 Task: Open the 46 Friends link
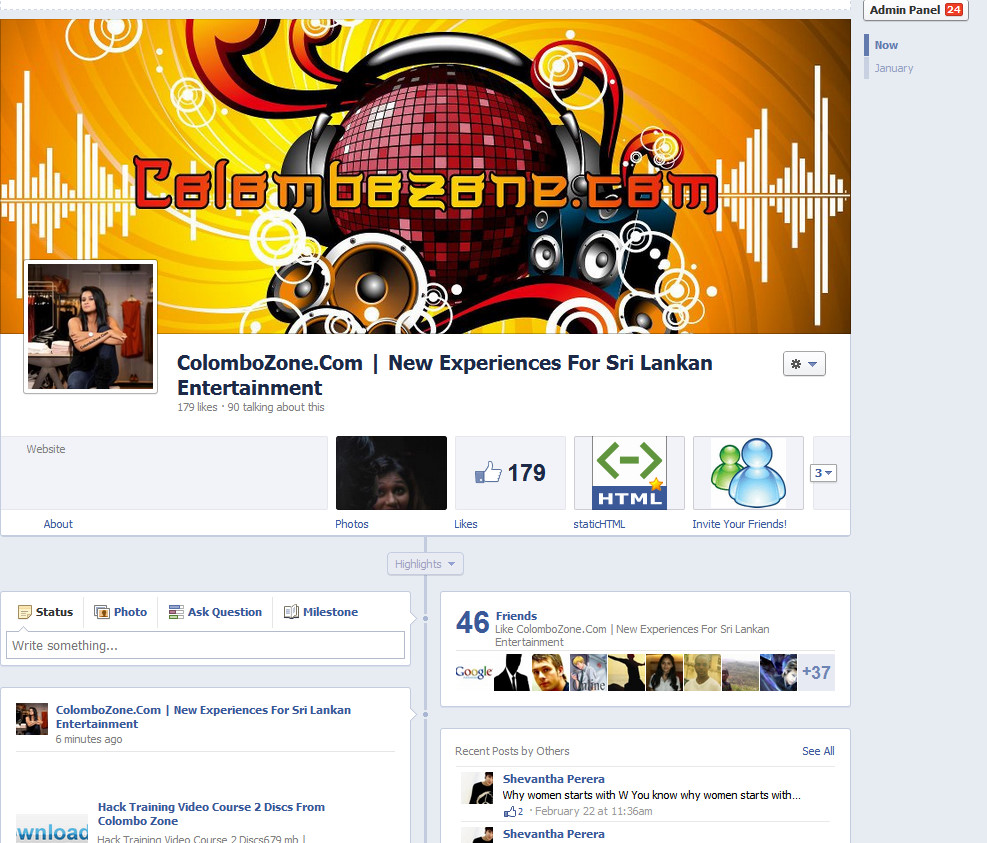click(x=516, y=616)
